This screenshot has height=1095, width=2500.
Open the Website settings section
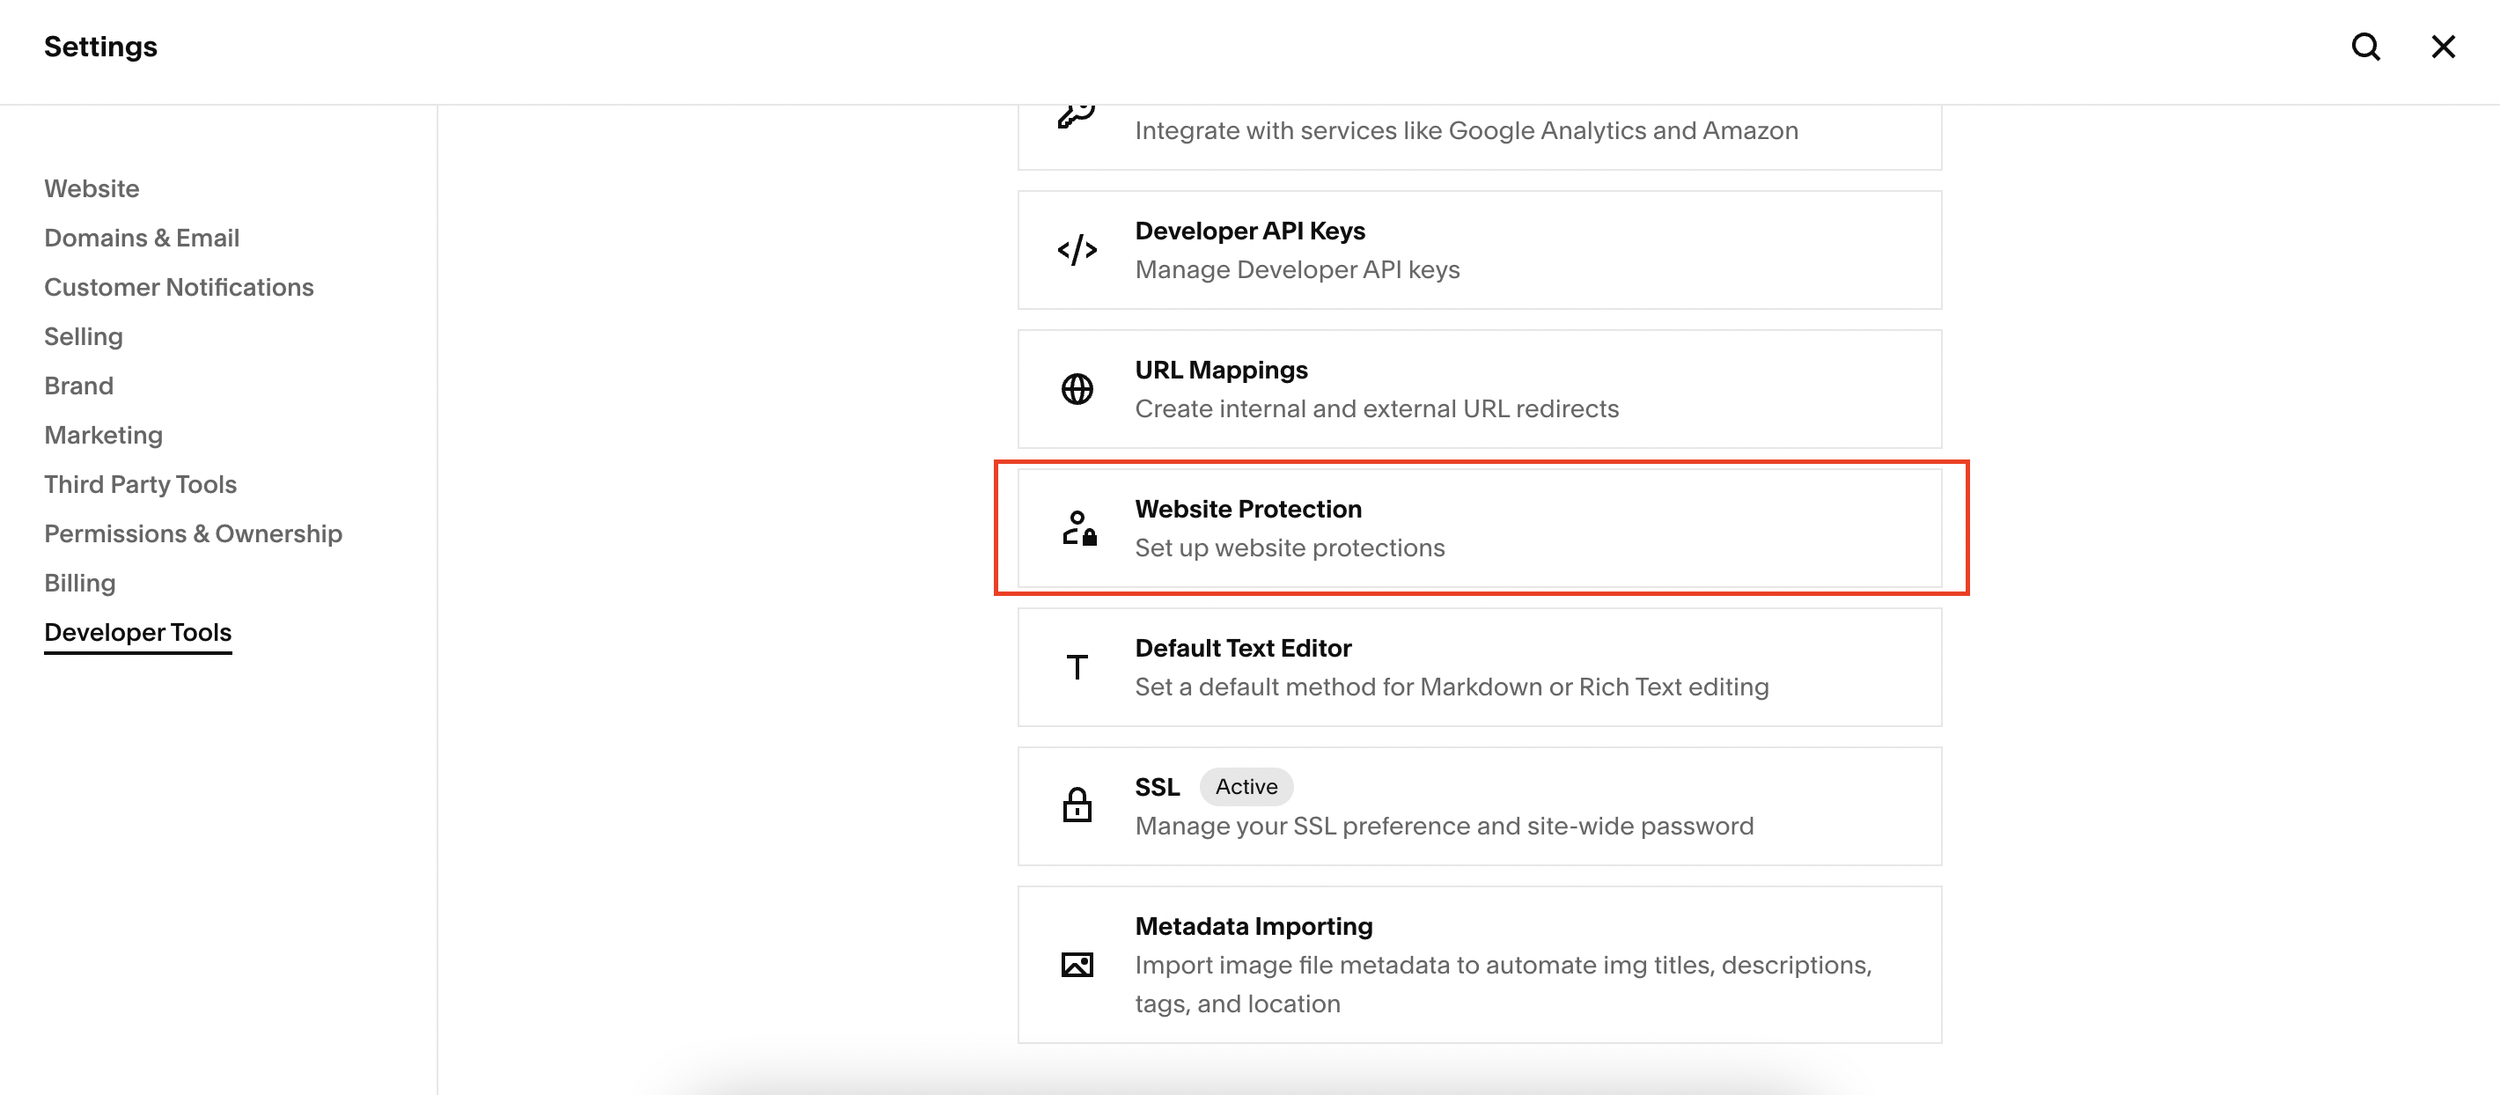[x=92, y=189]
